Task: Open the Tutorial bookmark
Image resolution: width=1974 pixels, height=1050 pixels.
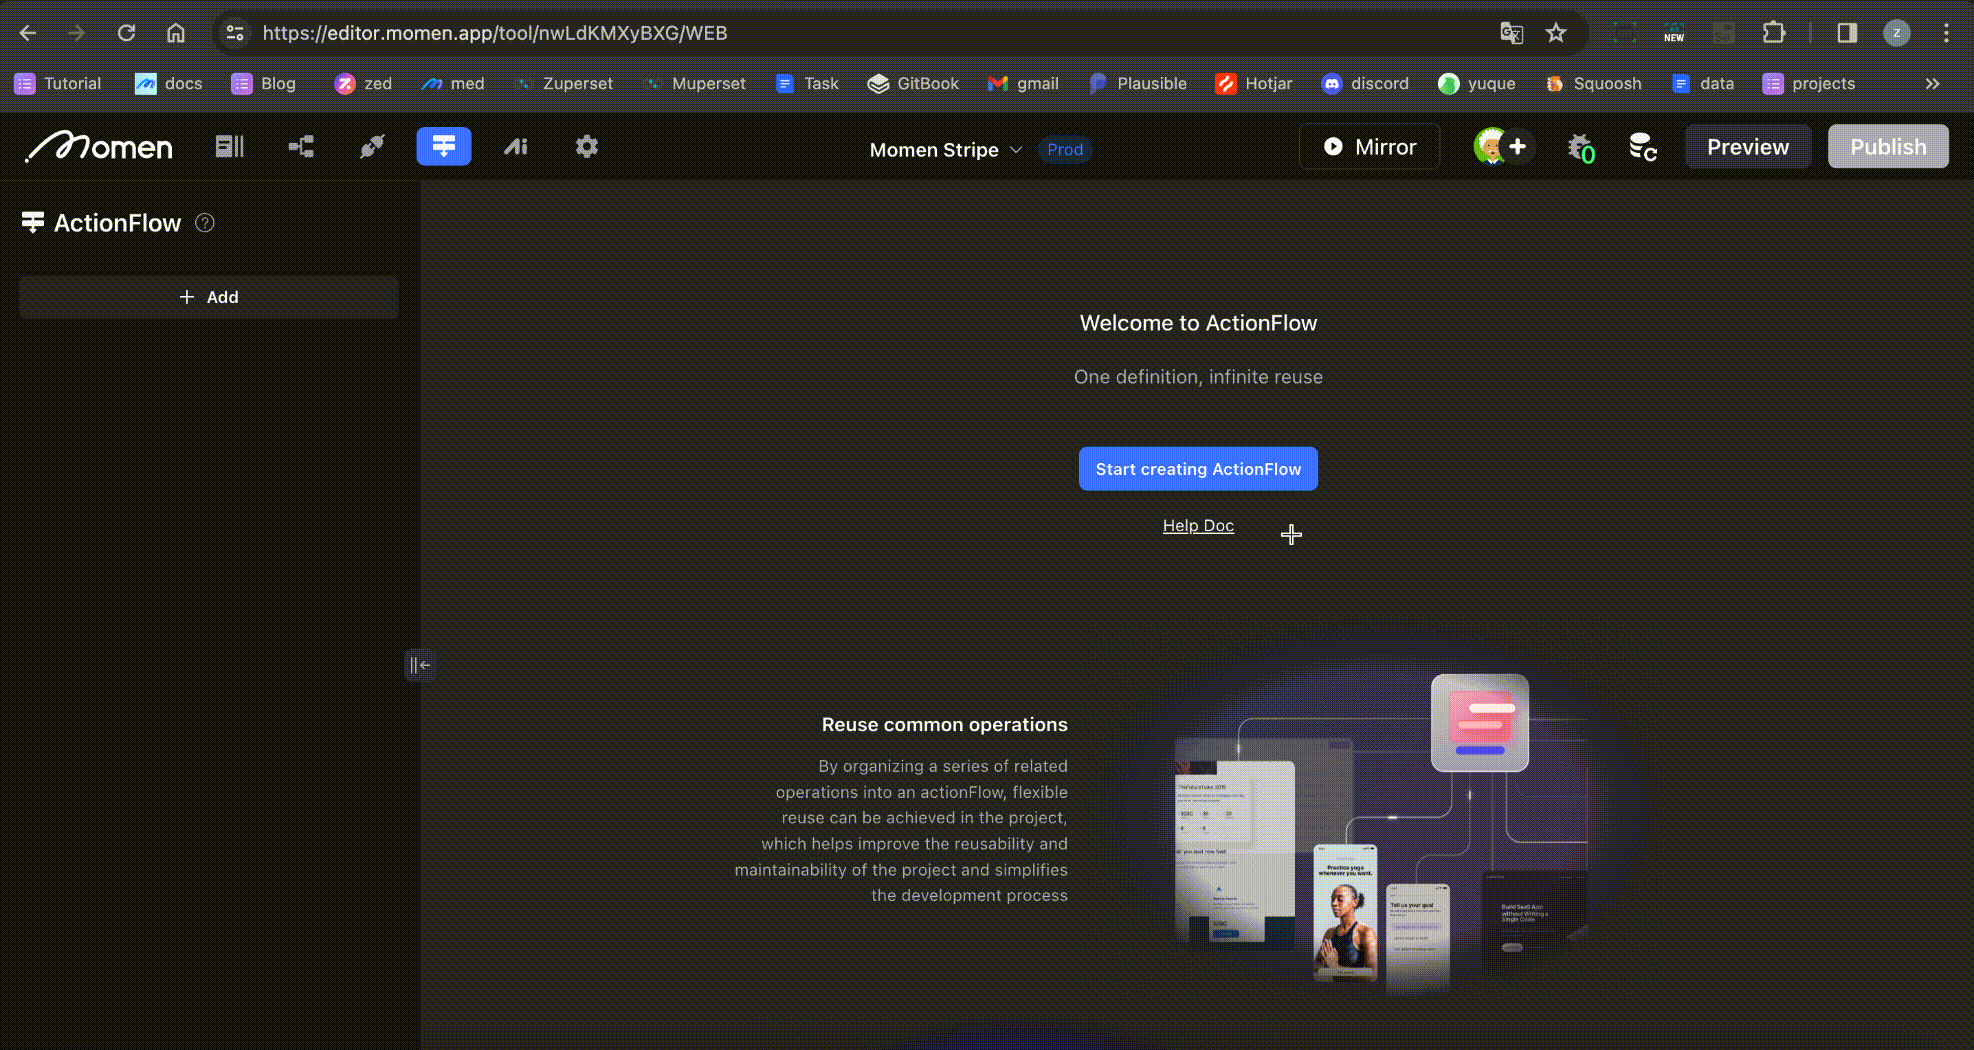Action: (58, 84)
